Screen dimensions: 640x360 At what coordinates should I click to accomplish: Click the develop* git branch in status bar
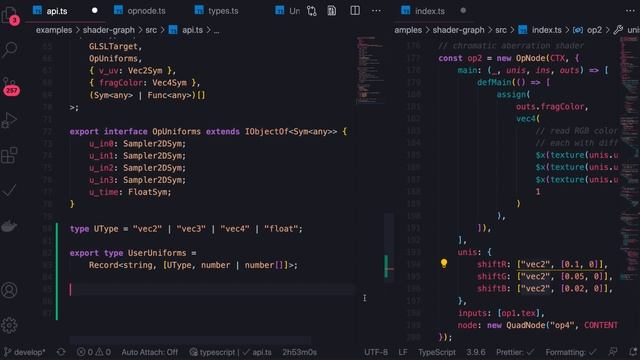click(x=25, y=352)
